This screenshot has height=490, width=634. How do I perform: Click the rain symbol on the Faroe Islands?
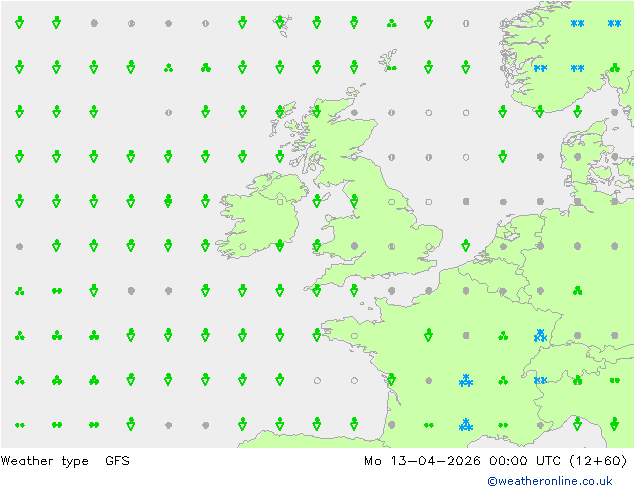[x=280, y=23]
